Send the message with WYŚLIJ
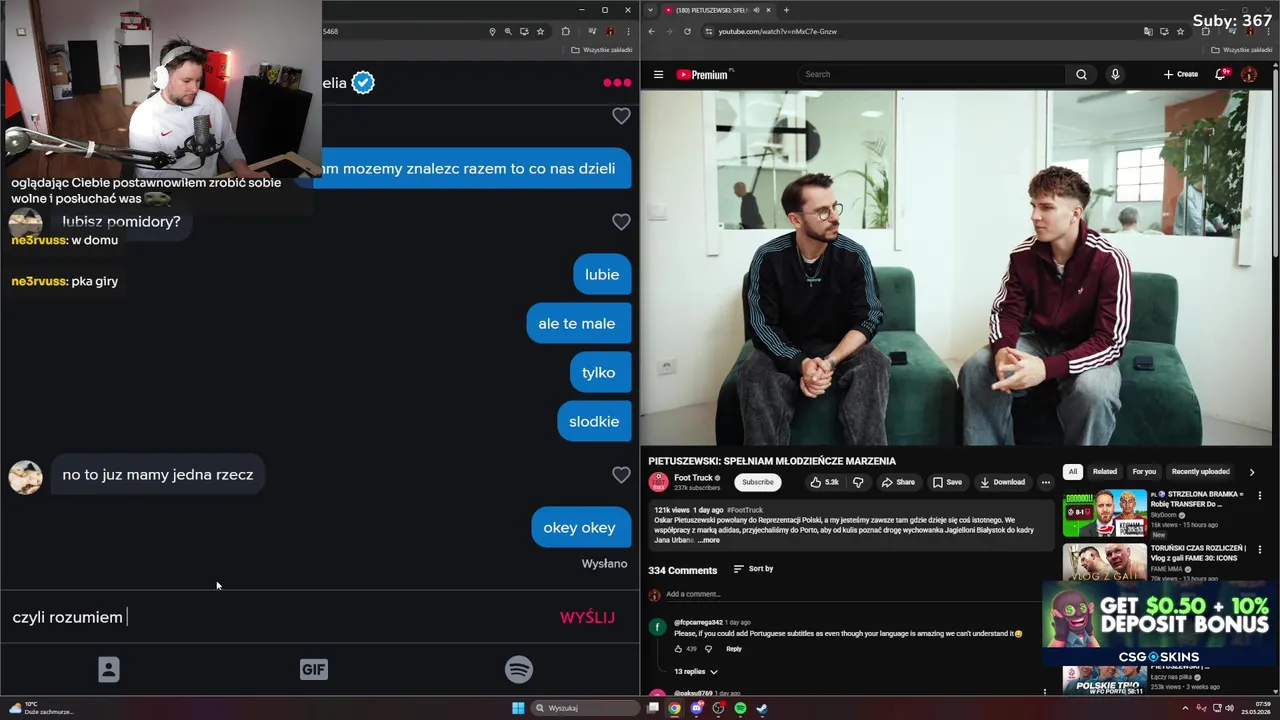 (587, 617)
